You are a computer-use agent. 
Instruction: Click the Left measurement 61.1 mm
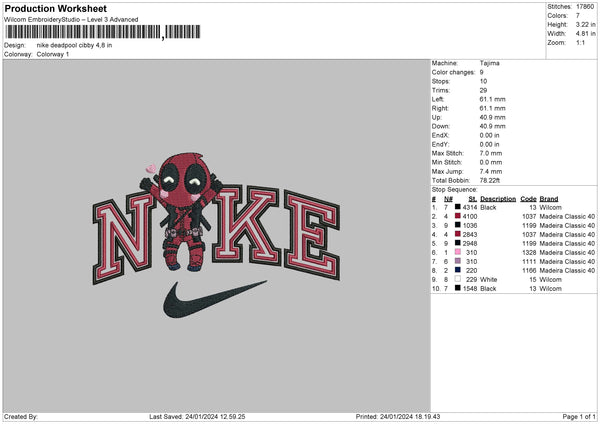pos(492,99)
